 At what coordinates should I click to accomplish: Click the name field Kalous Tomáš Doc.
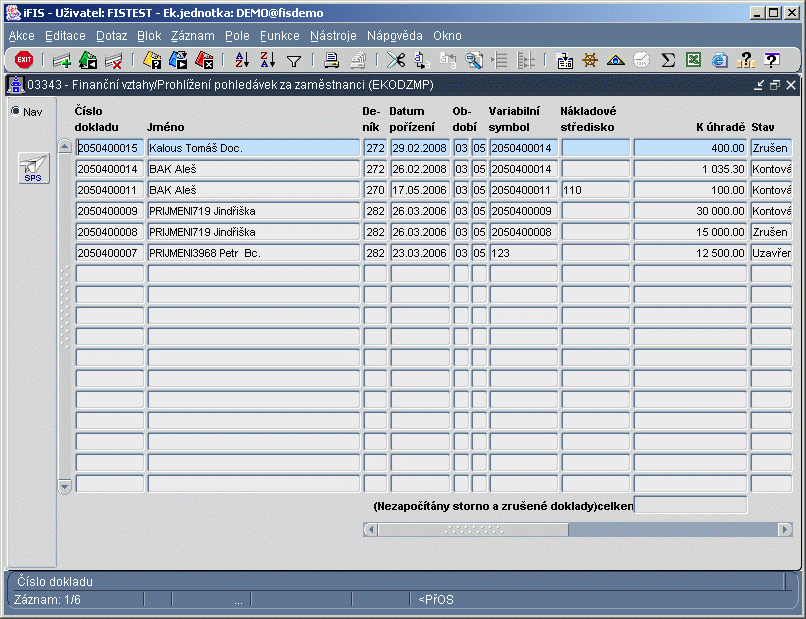254,148
